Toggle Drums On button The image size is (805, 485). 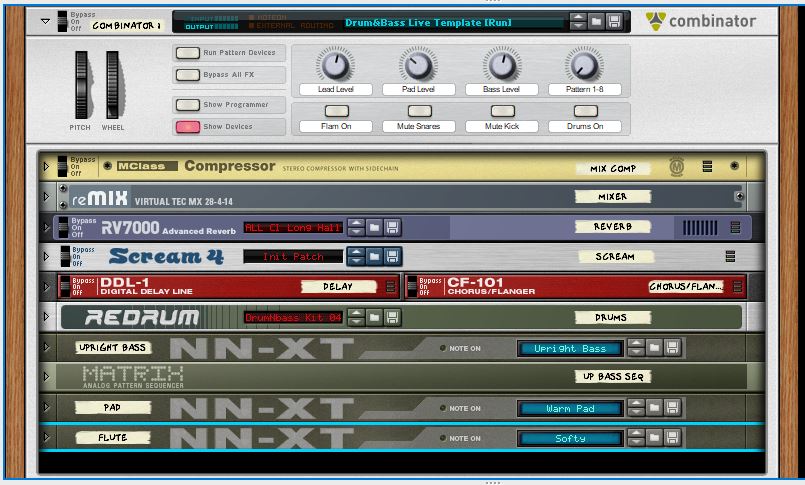(585, 111)
